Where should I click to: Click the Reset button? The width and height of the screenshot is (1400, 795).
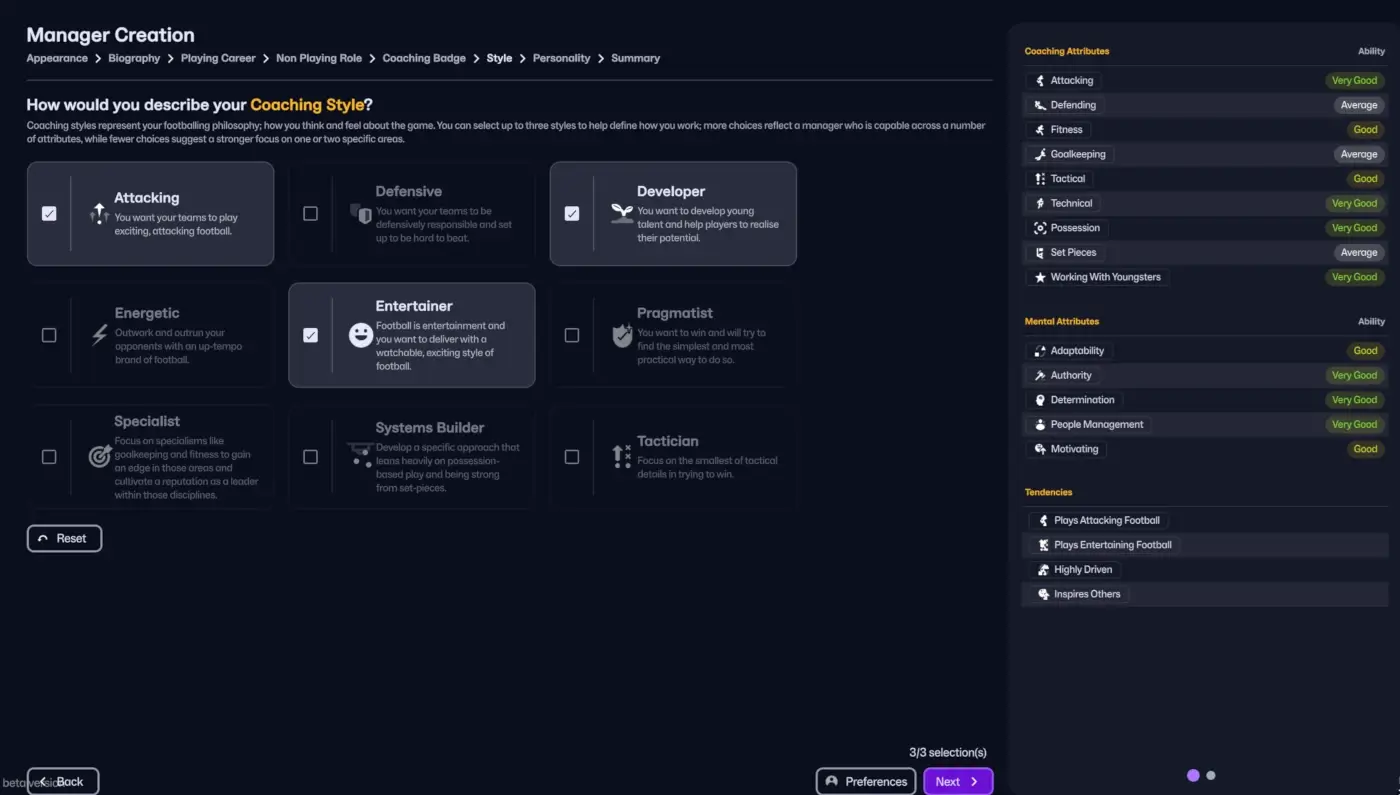tap(64, 538)
